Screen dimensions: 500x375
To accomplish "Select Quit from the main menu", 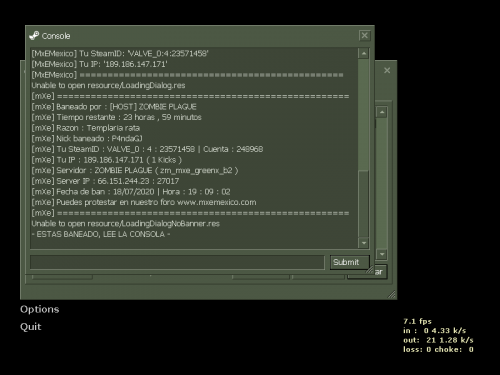I will pyautogui.click(x=31, y=327).
